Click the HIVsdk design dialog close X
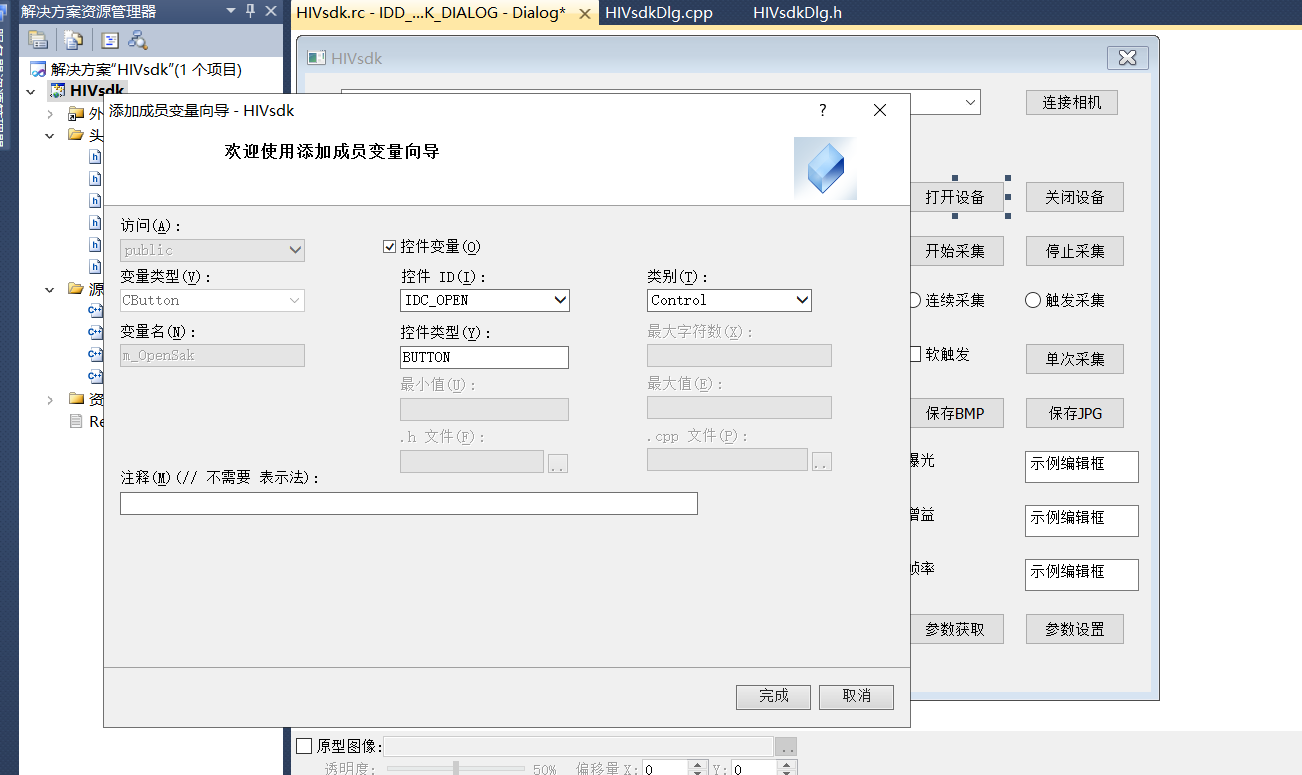The height and width of the screenshot is (775, 1302). click(1128, 58)
